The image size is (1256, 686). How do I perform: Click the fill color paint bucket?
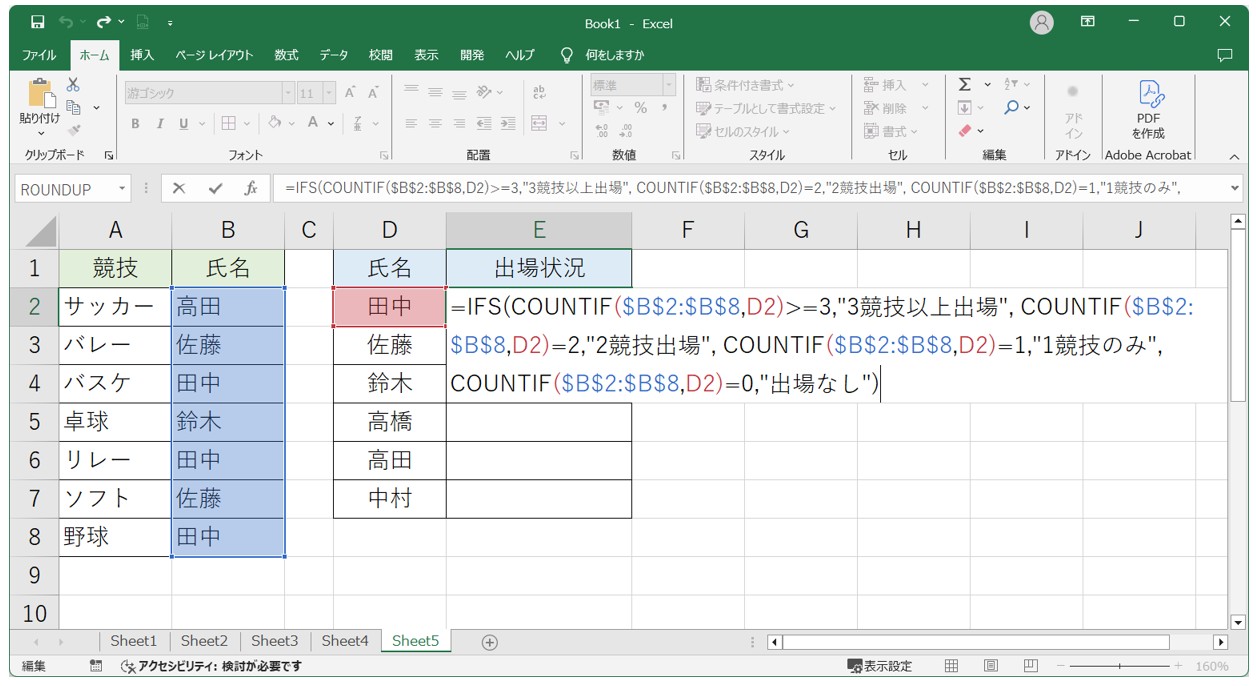275,123
